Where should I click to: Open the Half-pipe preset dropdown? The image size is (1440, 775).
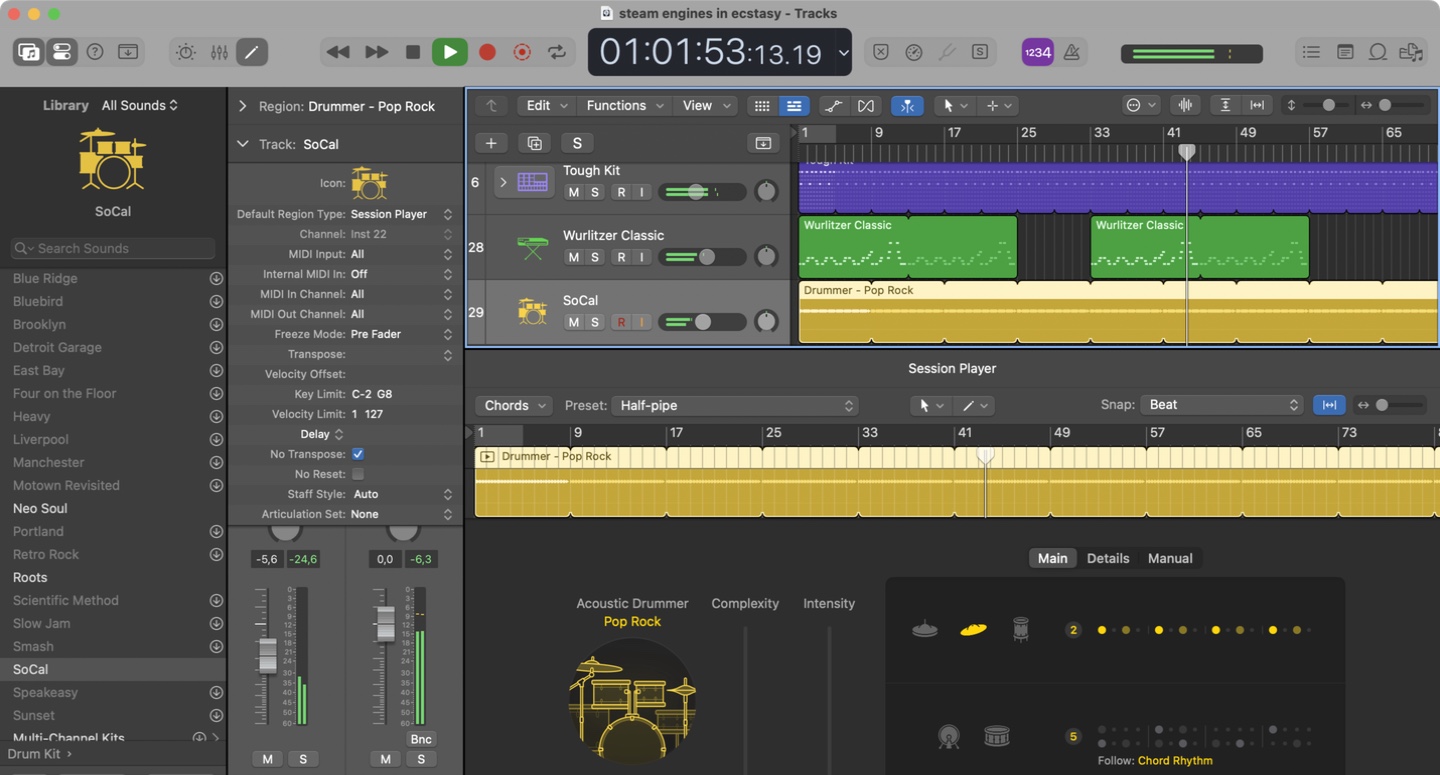click(x=736, y=406)
